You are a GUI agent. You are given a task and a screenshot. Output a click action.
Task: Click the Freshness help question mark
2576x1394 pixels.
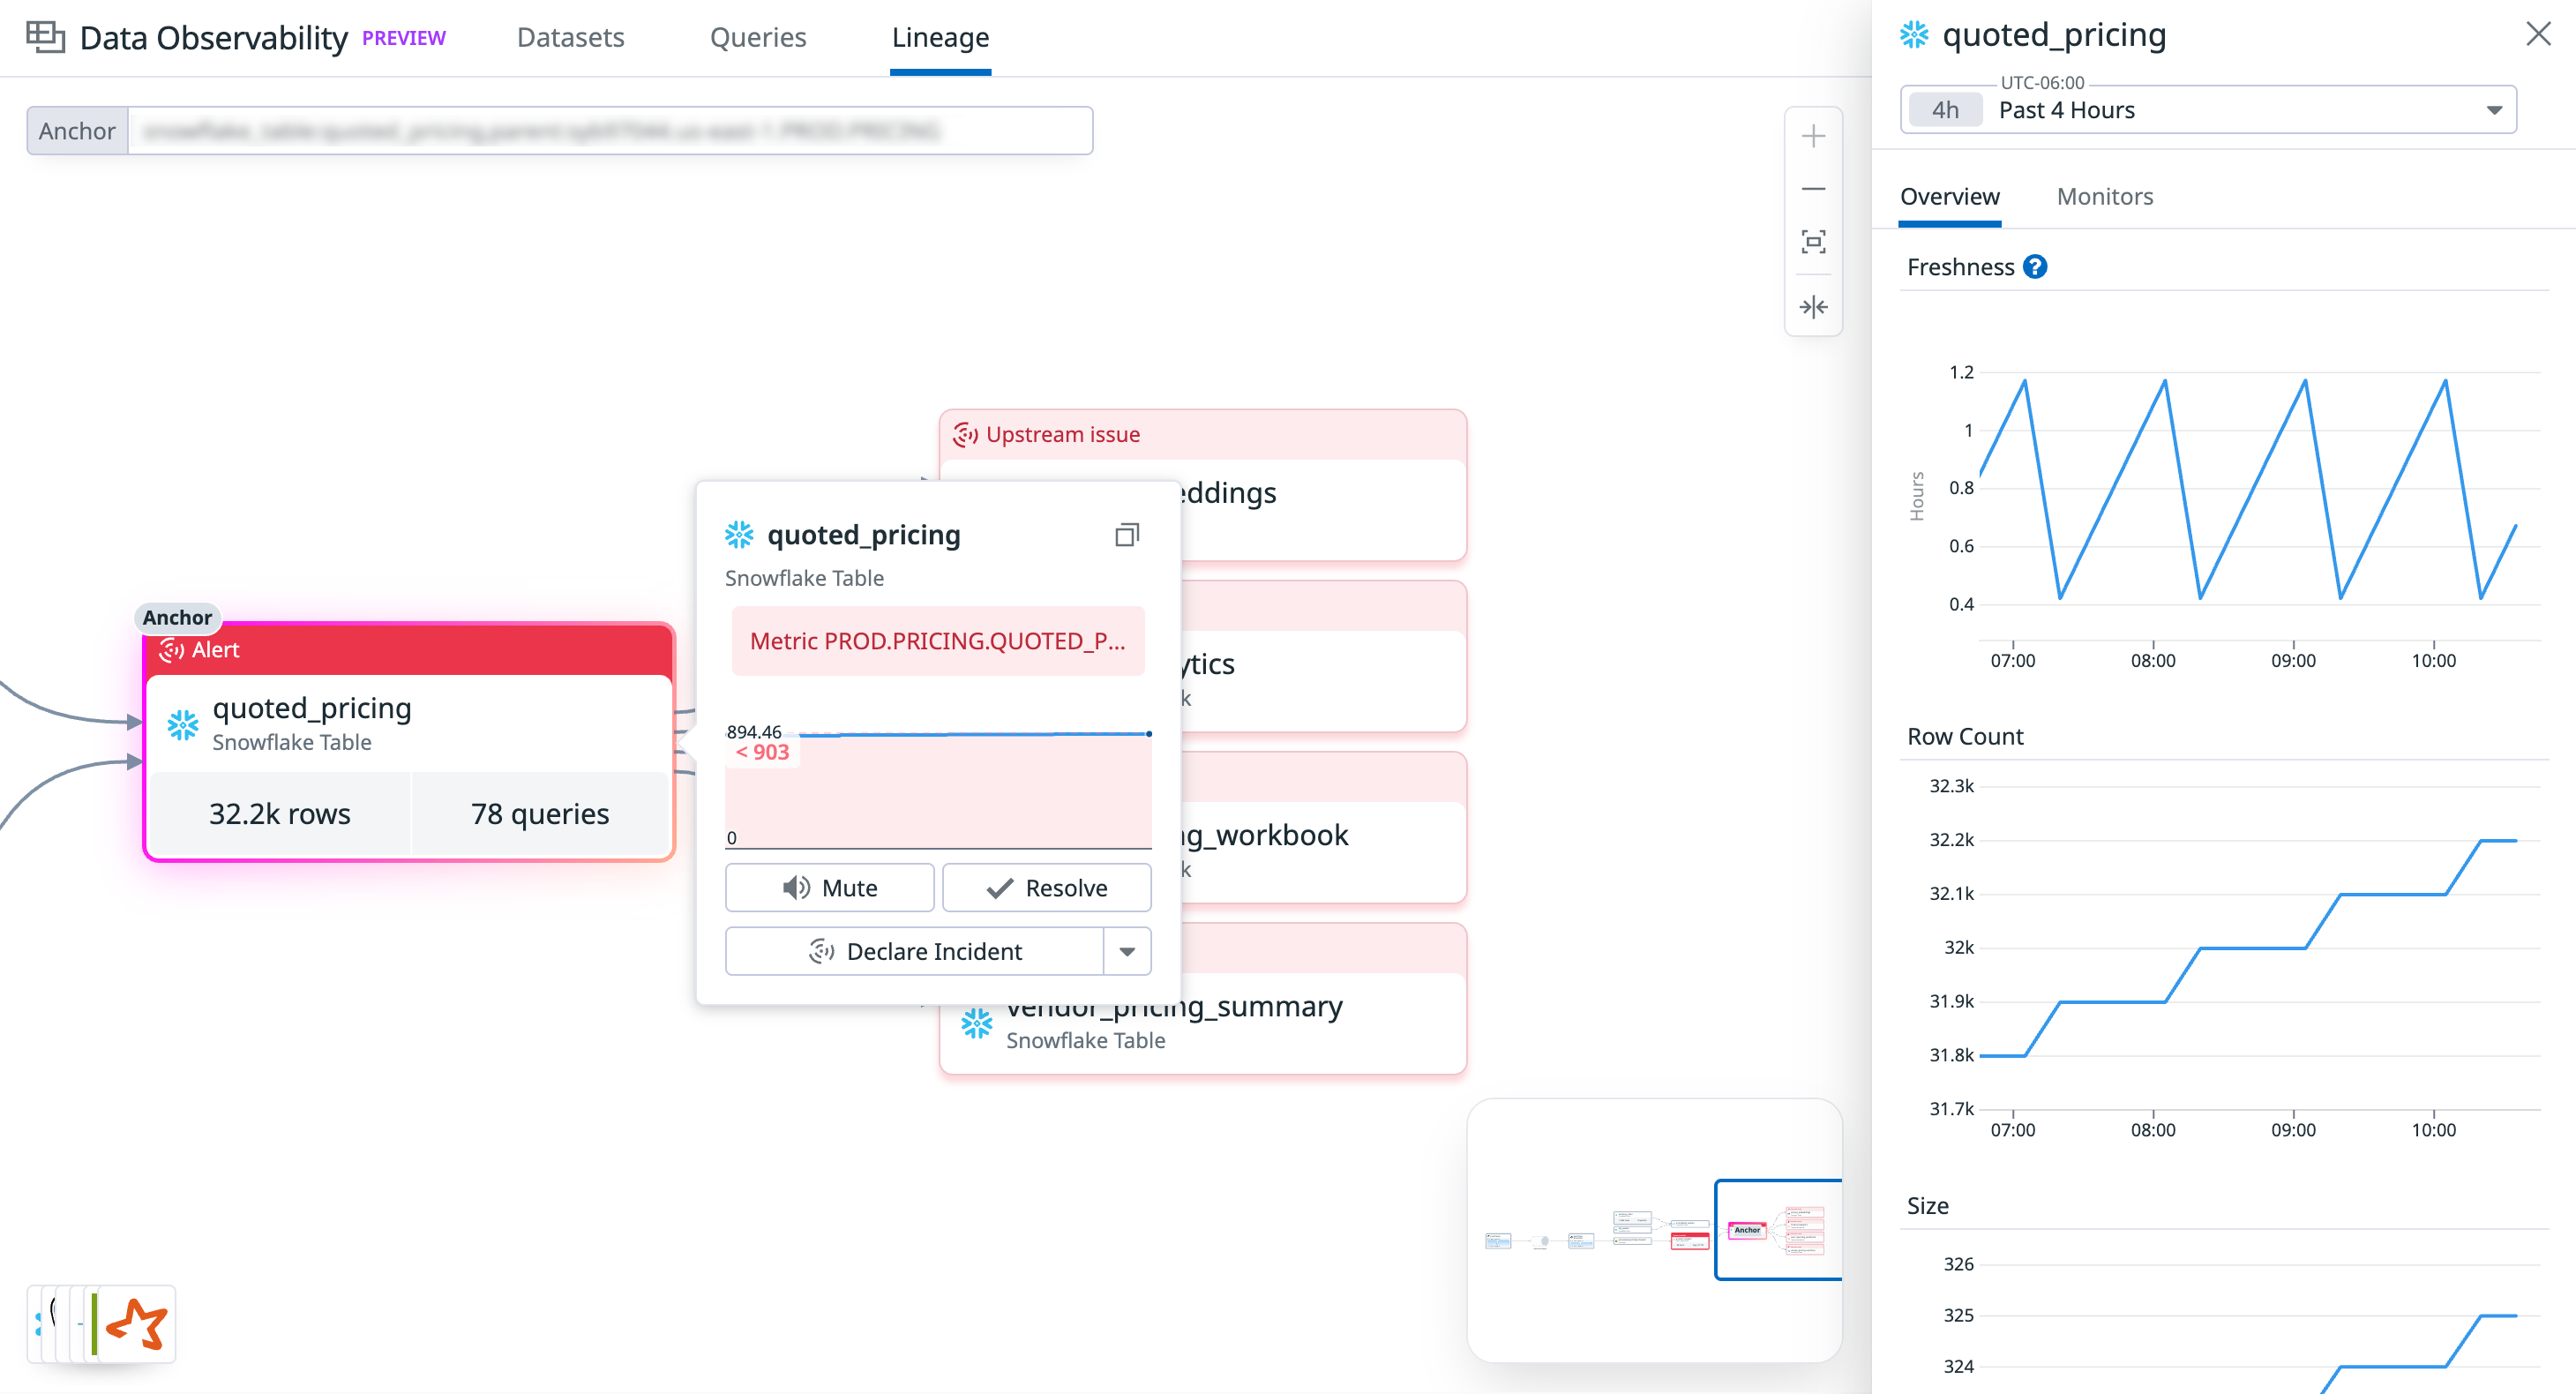tap(2034, 267)
